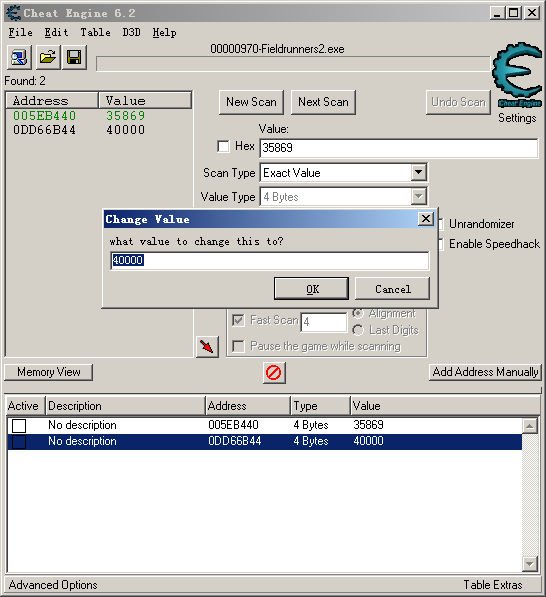The image size is (546, 597).
Task: Open the Edit menu
Action: pos(56,32)
